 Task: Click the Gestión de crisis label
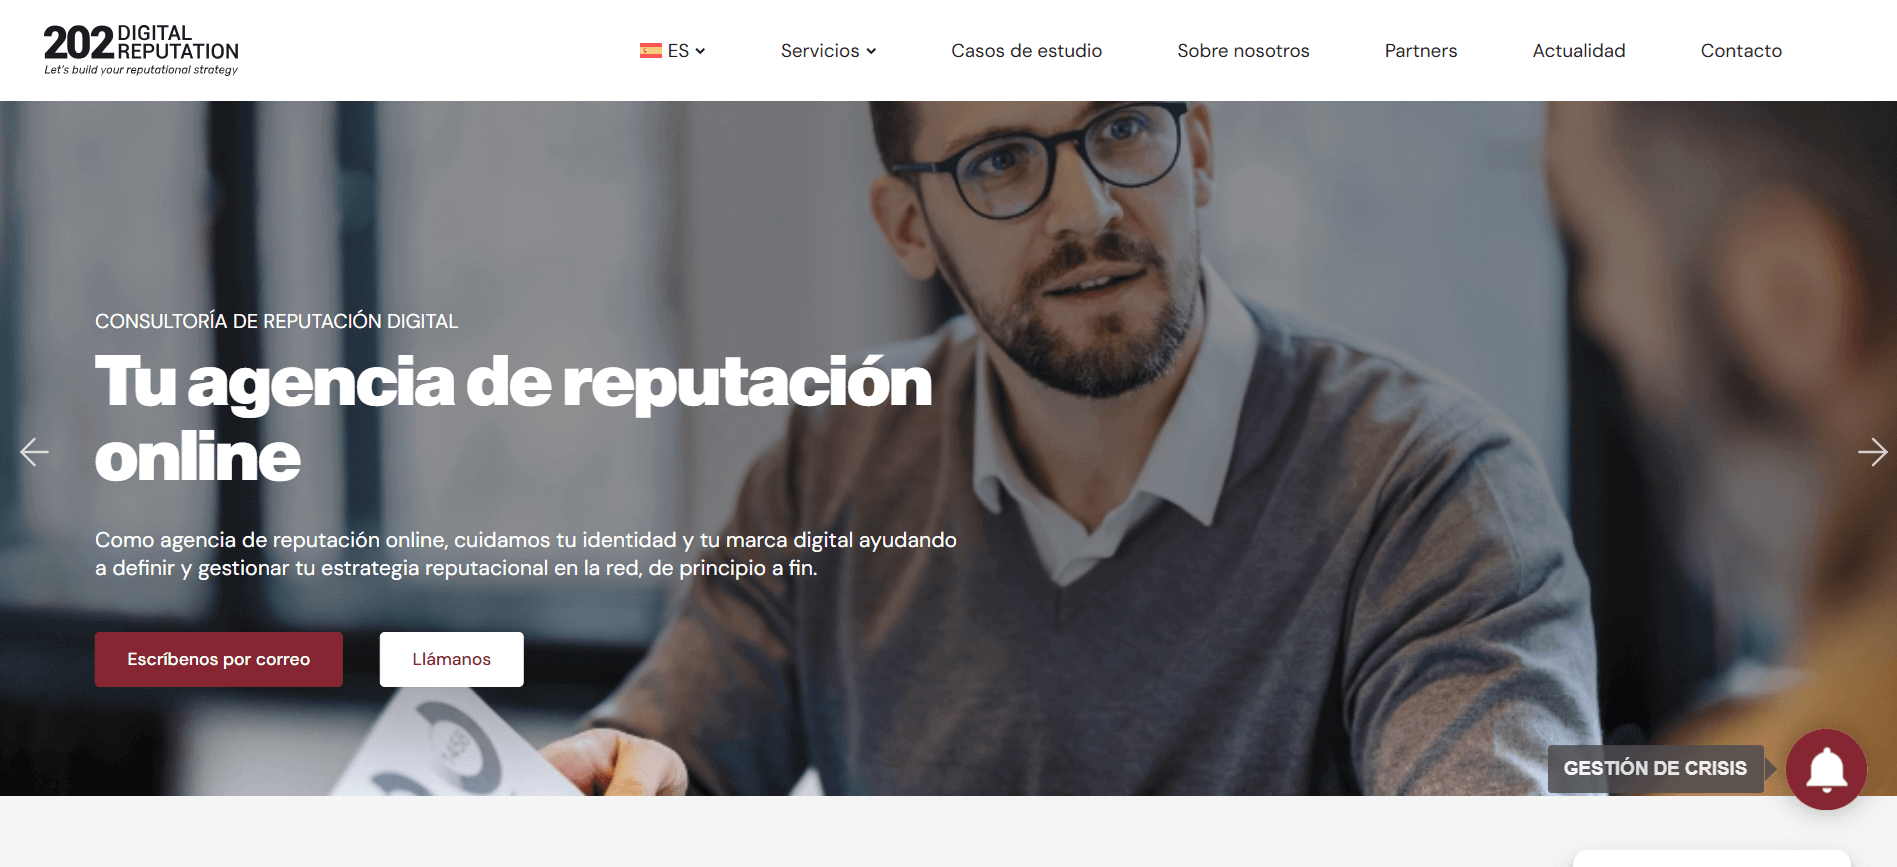1655,769
